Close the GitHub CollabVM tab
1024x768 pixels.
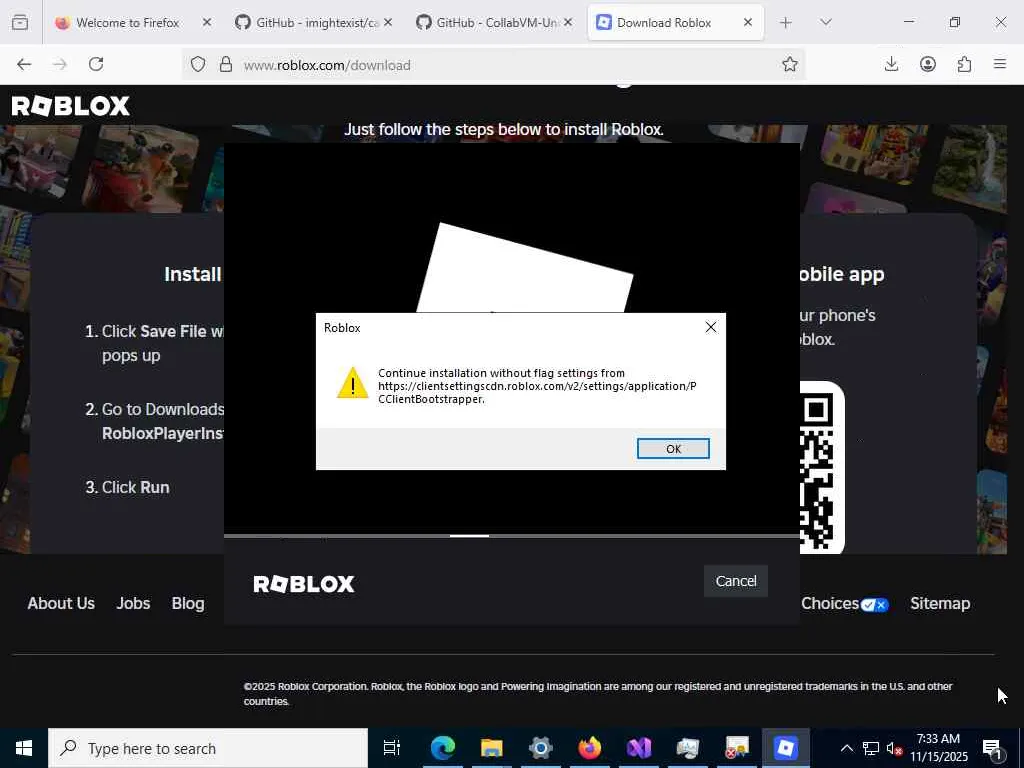568,23
